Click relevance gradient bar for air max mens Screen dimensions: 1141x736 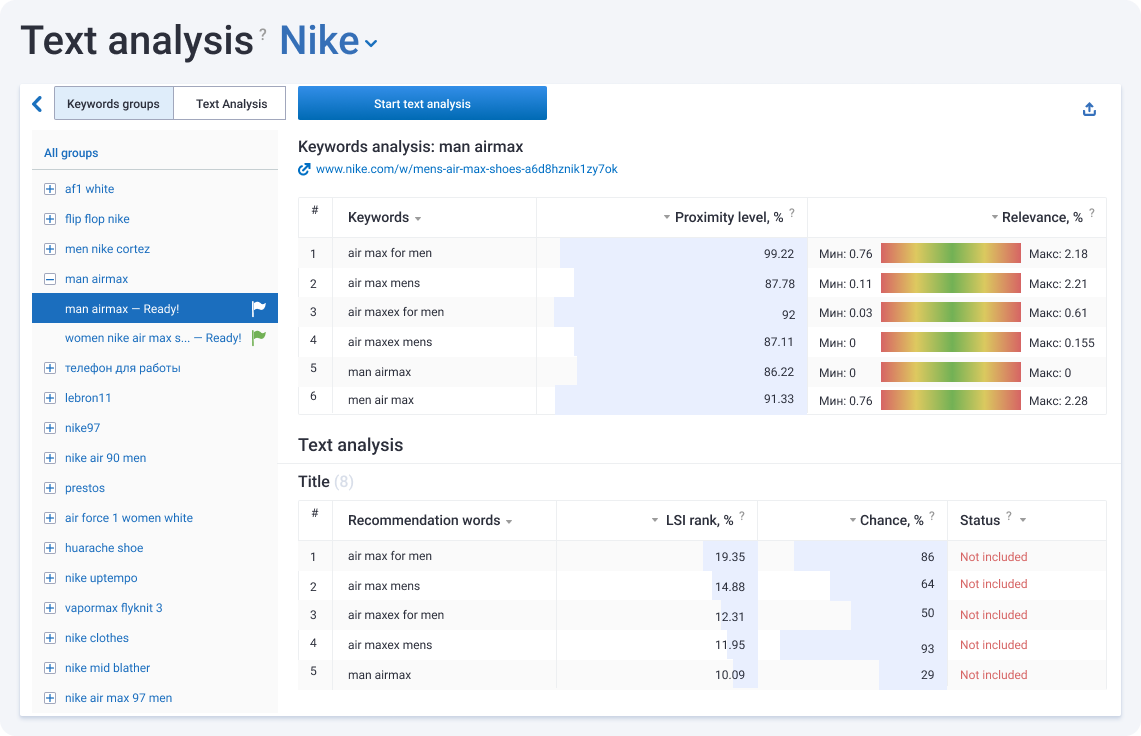point(950,283)
